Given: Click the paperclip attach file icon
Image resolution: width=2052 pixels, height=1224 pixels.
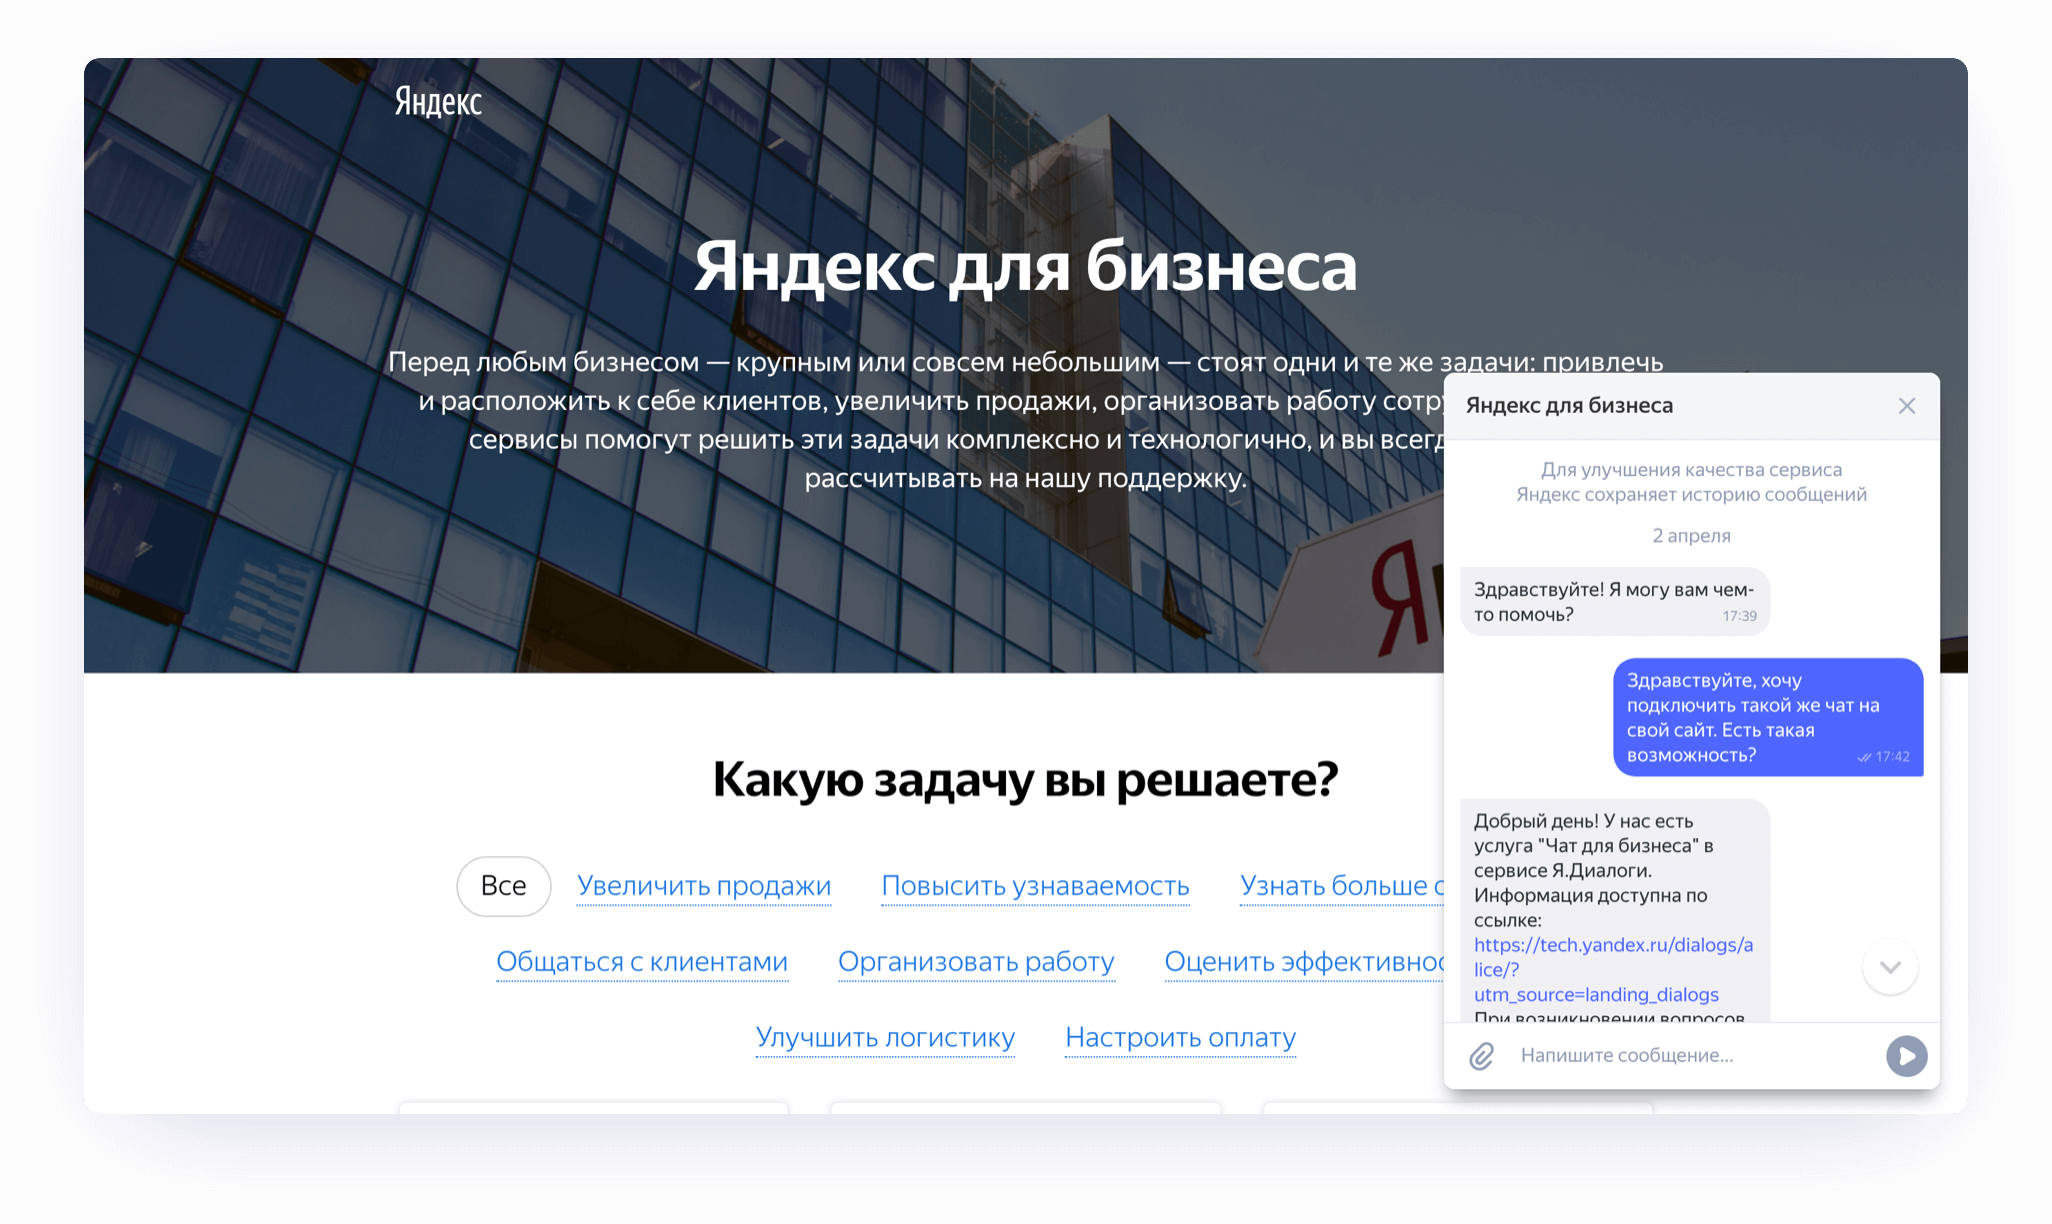Looking at the screenshot, I should 1481,1055.
